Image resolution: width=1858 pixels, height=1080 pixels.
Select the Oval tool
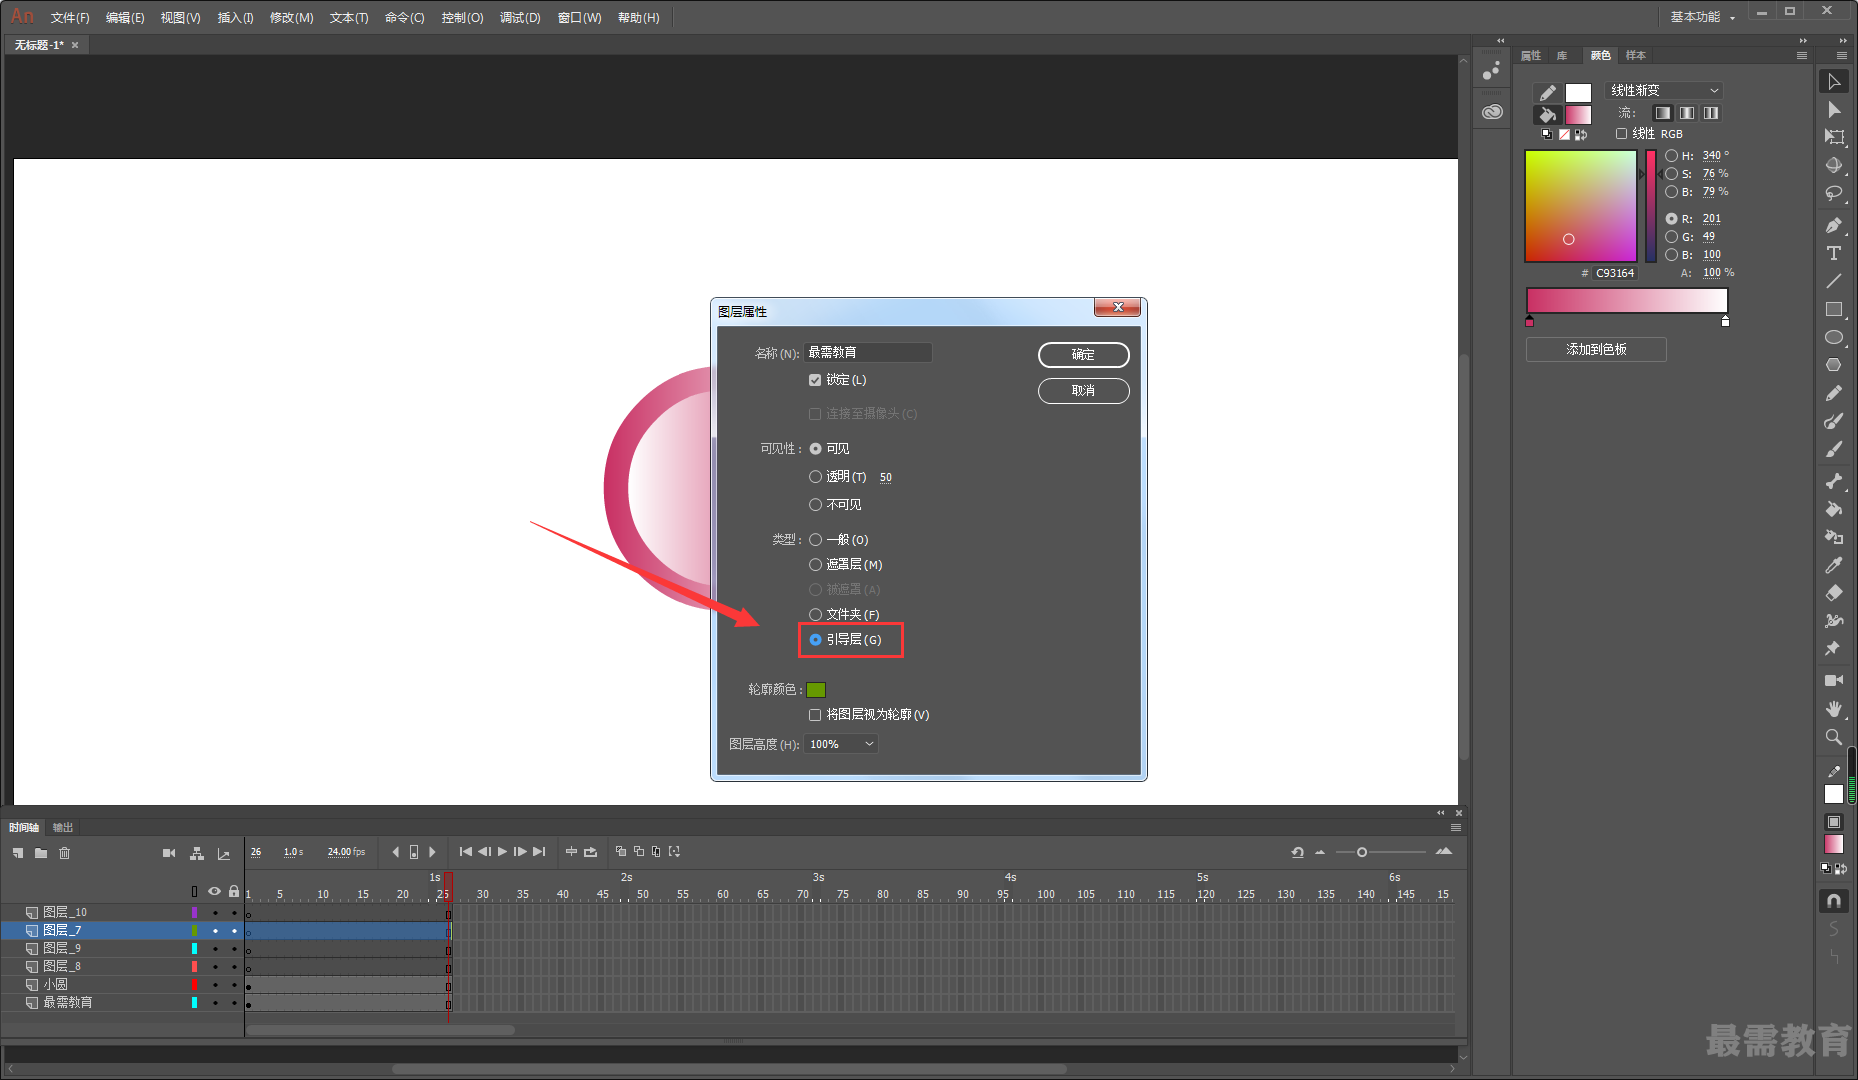(x=1833, y=338)
